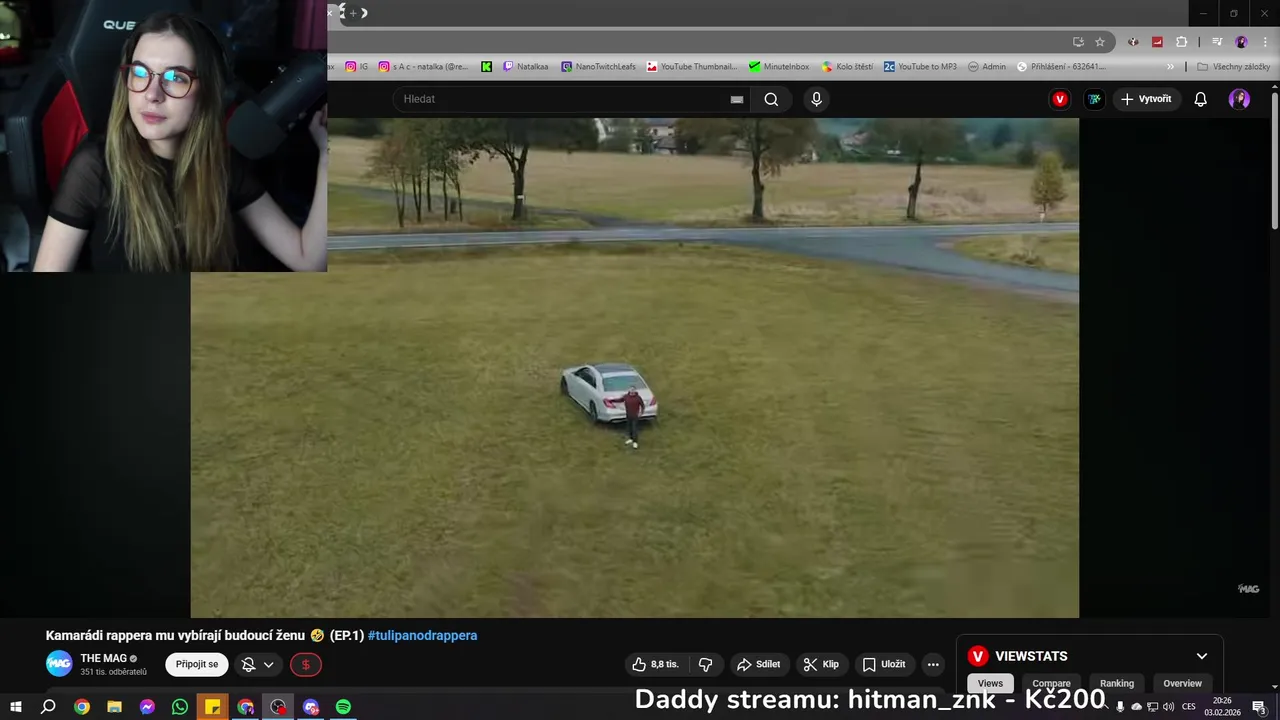1280x720 pixels.
Task: Open the on-screen keyboard icon in the search box
Action: 737,99
